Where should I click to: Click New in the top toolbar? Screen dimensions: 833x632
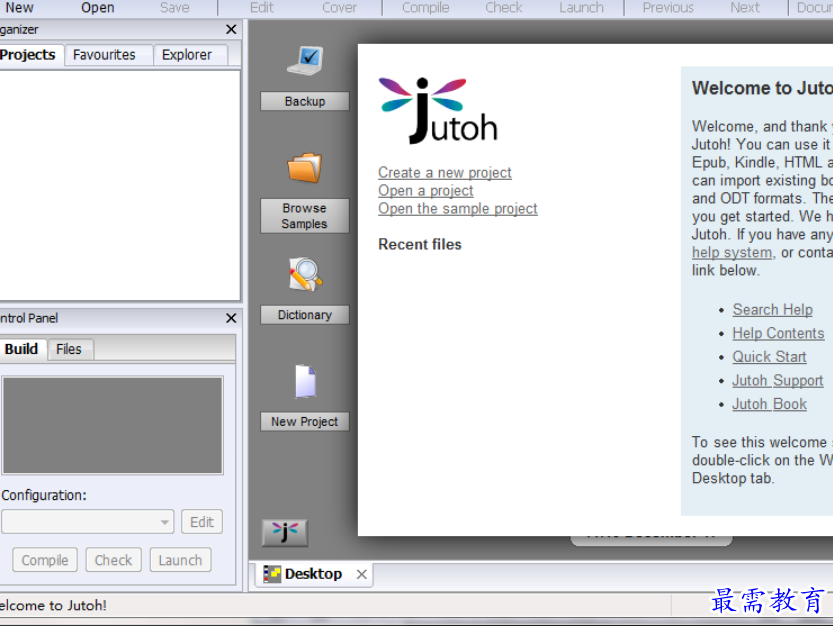click(19, 8)
